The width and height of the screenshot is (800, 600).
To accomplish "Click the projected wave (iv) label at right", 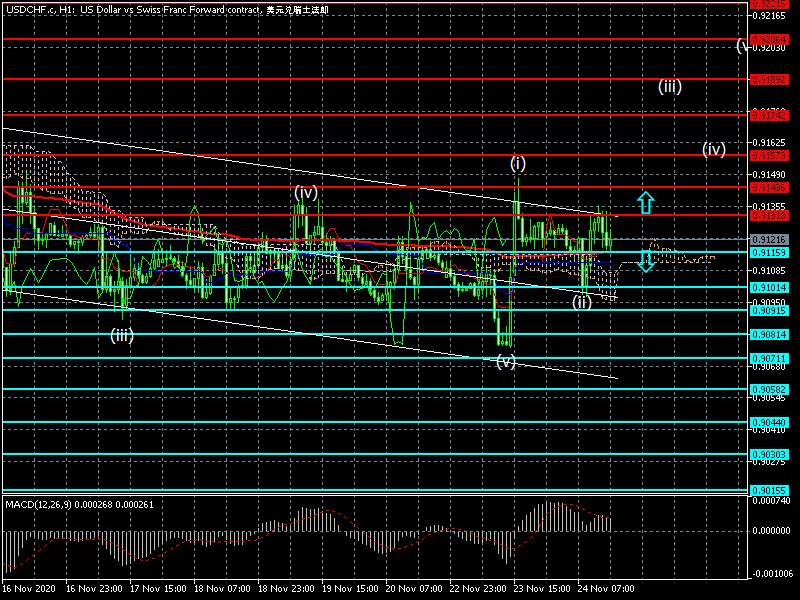I will [713, 150].
